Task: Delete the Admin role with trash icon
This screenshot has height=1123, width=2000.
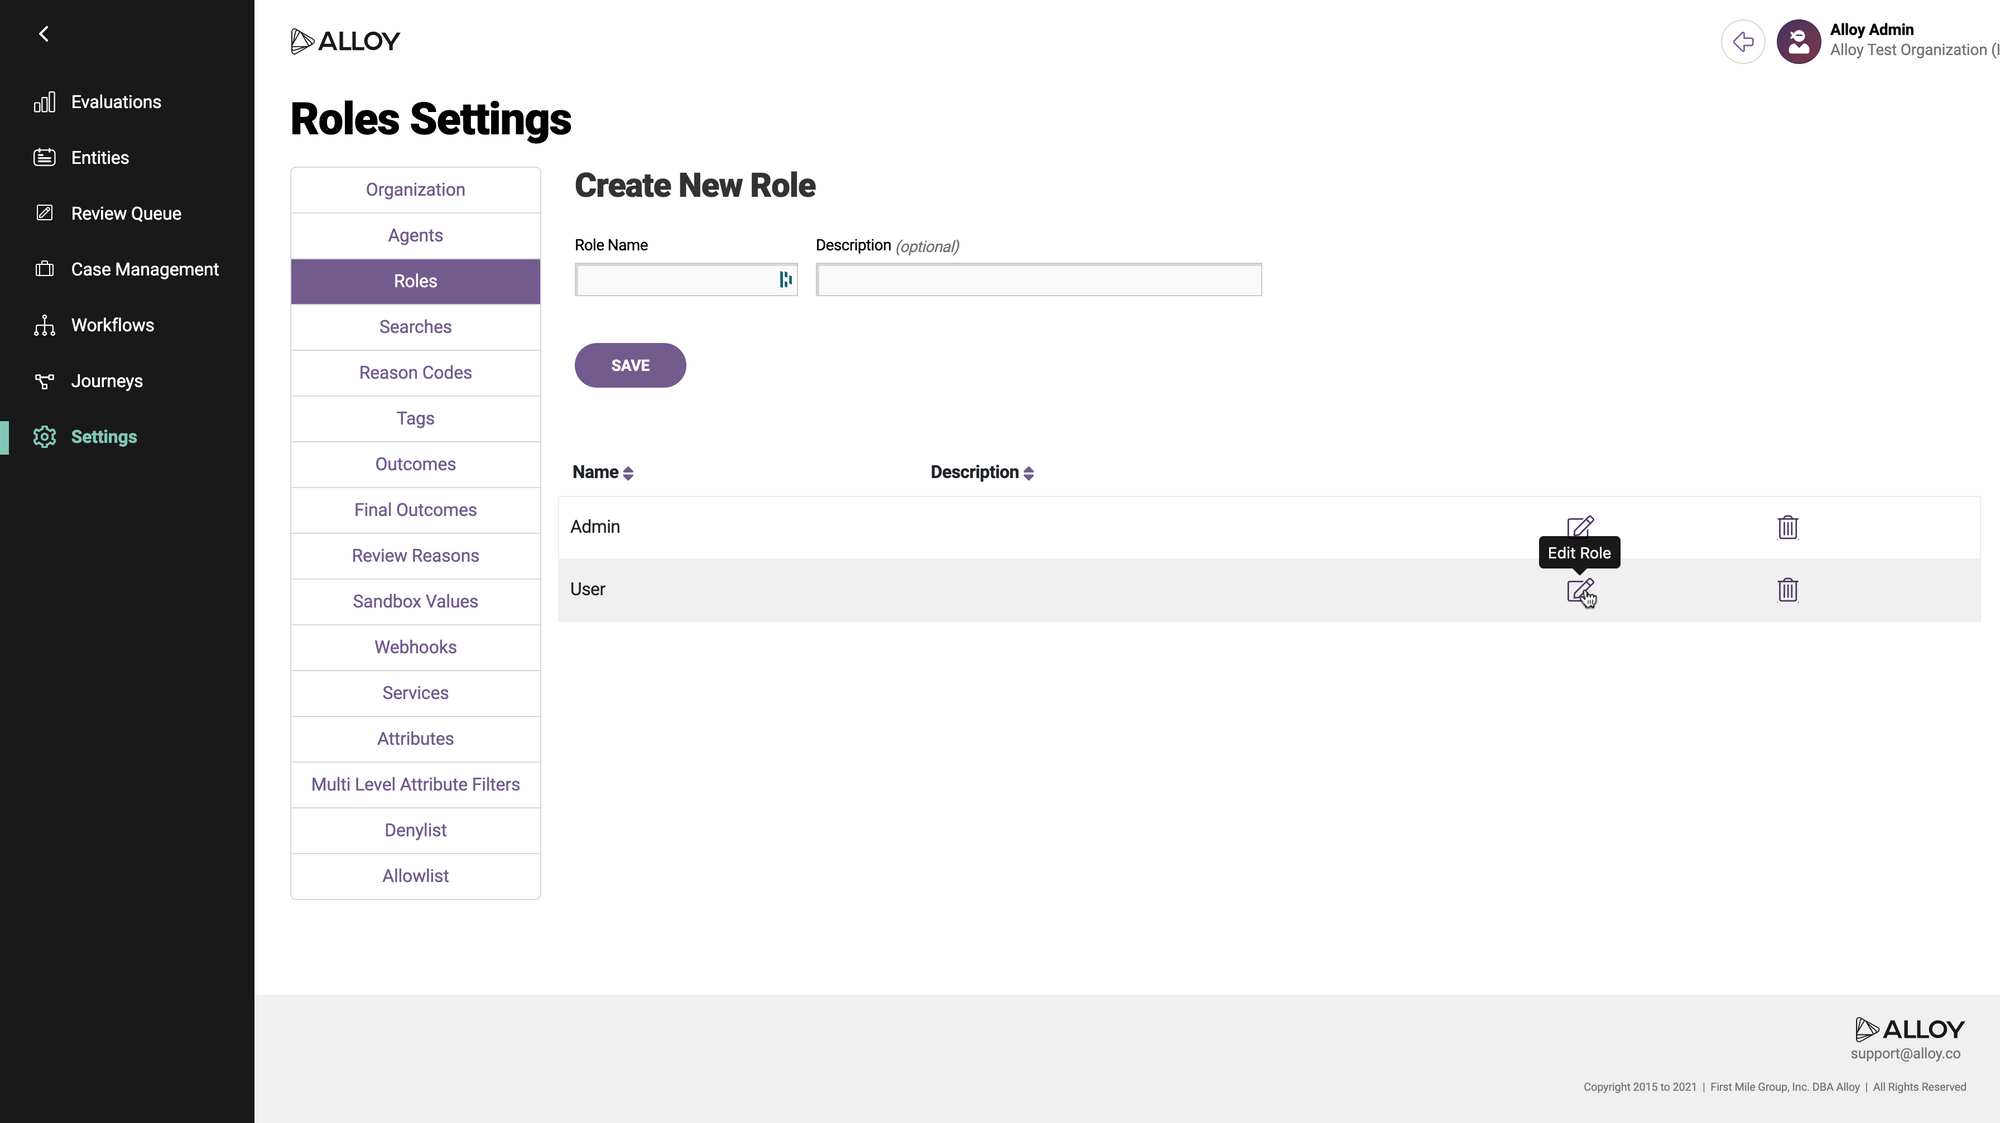Action: click(1787, 527)
